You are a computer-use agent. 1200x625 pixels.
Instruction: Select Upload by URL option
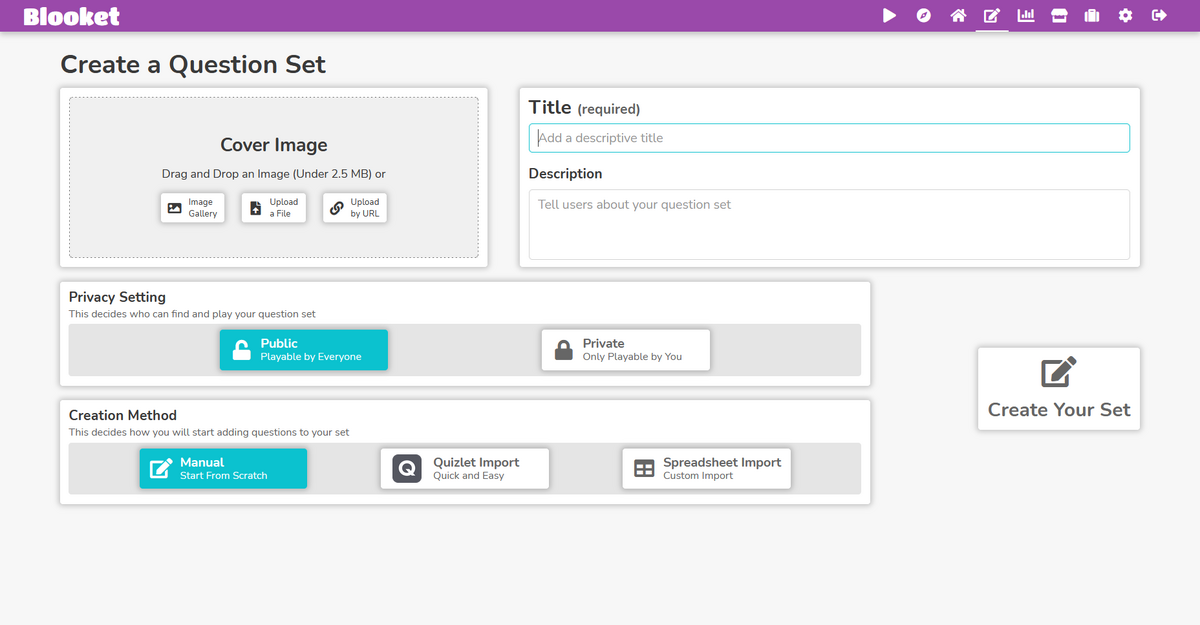[x=354, y=207]
